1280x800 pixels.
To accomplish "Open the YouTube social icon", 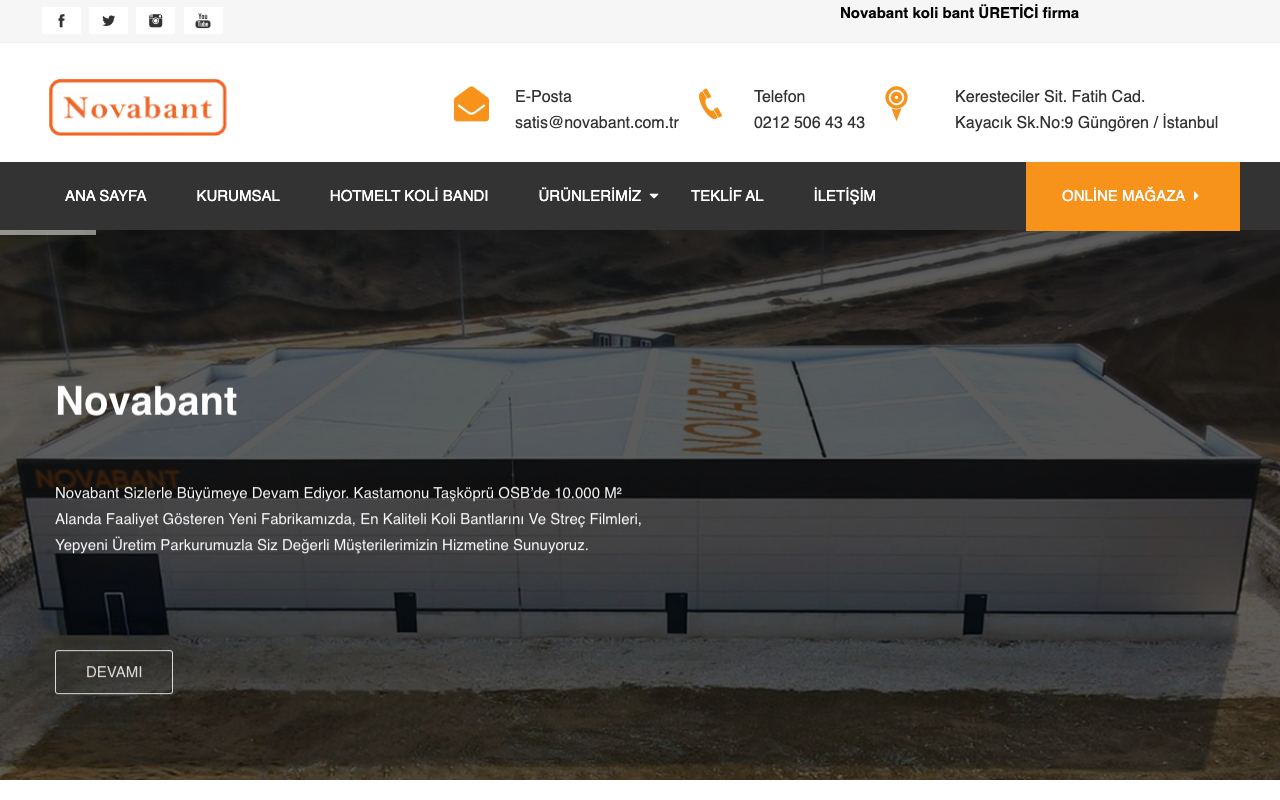I will click(203, 21).
